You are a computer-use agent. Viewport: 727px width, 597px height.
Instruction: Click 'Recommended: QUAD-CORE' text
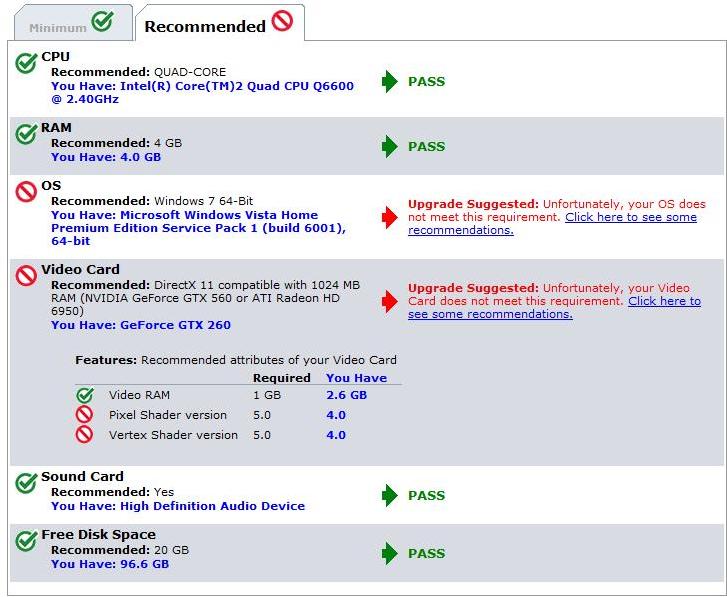[x=139, y=72]
